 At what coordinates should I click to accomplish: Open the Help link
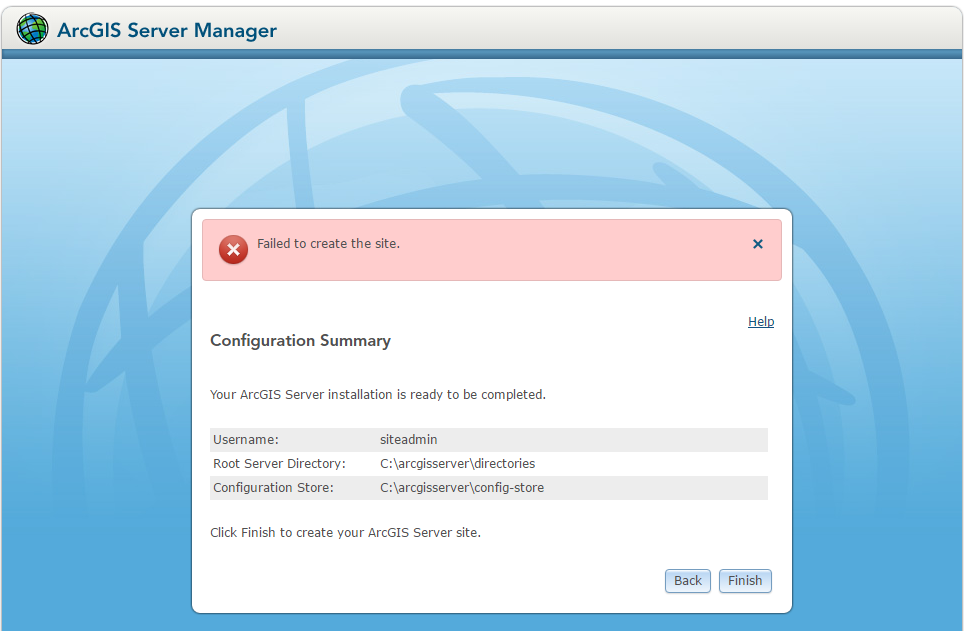(761, 322)
